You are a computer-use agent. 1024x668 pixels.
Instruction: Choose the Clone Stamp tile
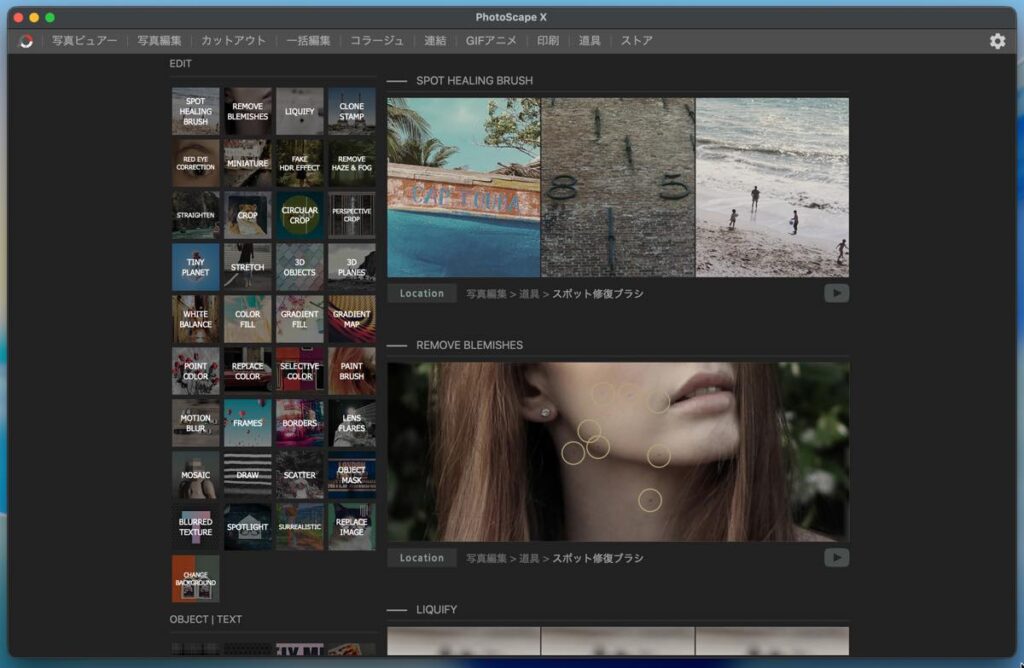[x=351, y=111]
